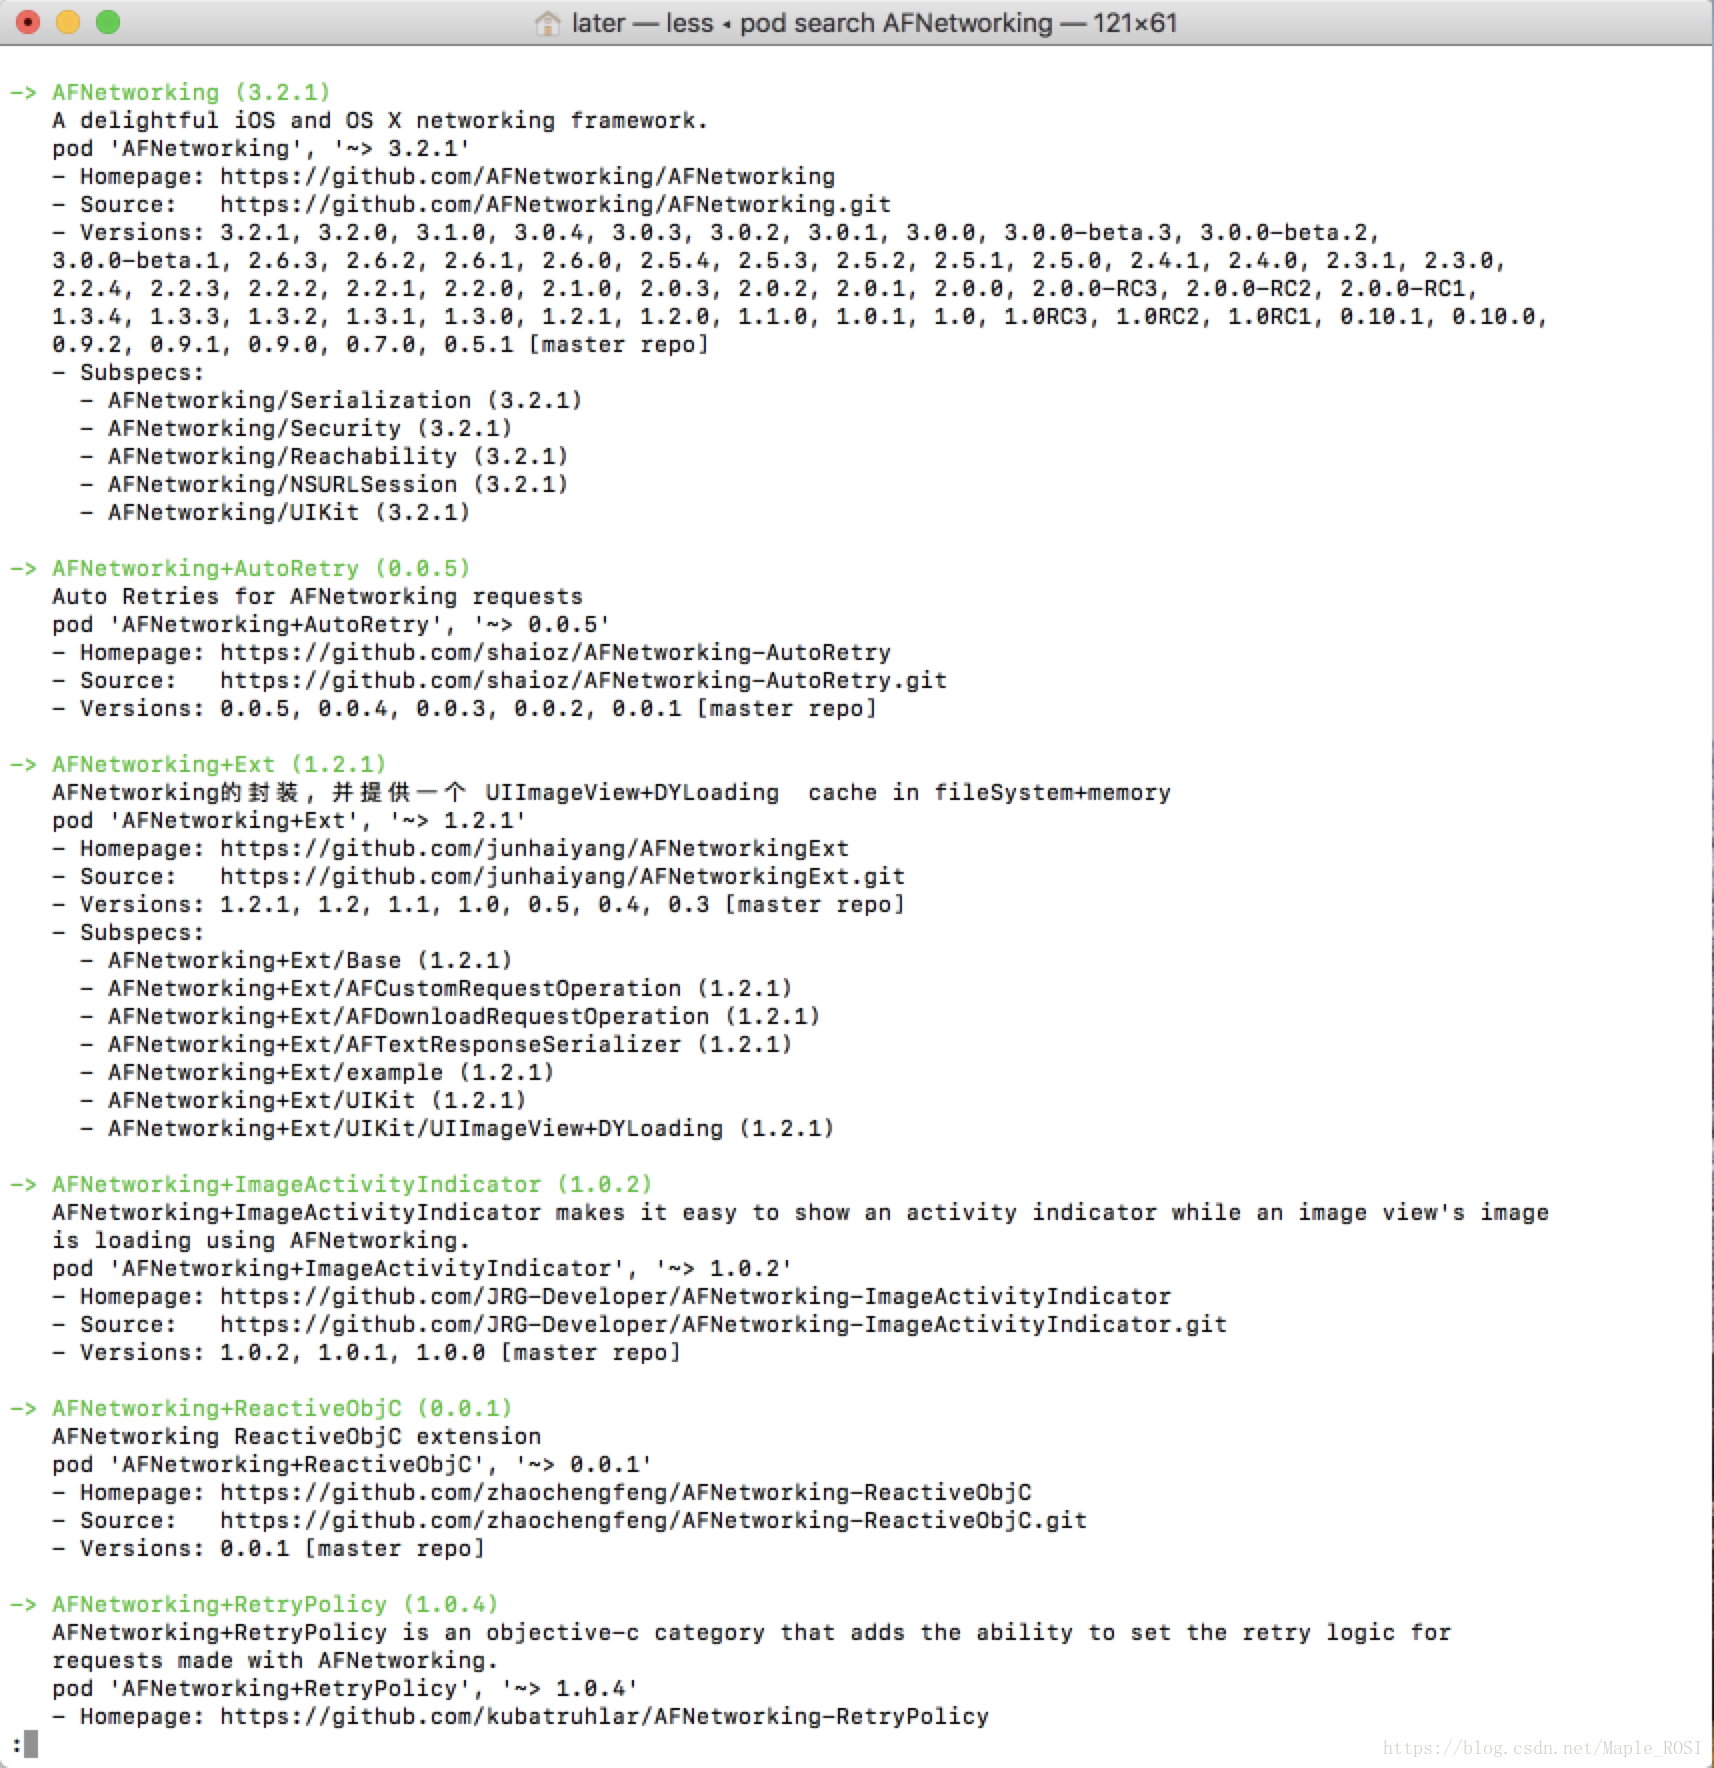Click pod 'AFNetworking+ReactiveObjC' install line
This screenshot has width=1714, height=1768.
352,1464
